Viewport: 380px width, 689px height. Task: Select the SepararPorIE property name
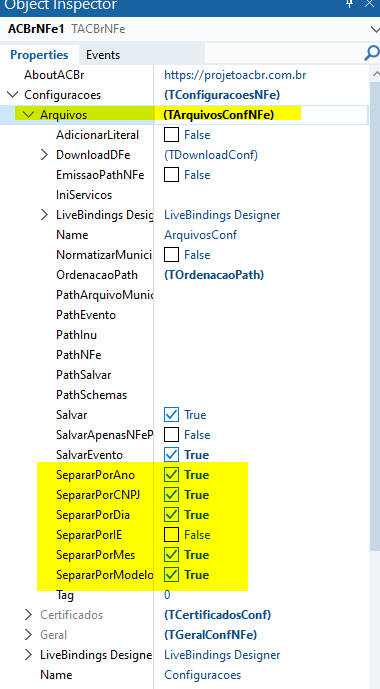[x=89, y=535]
